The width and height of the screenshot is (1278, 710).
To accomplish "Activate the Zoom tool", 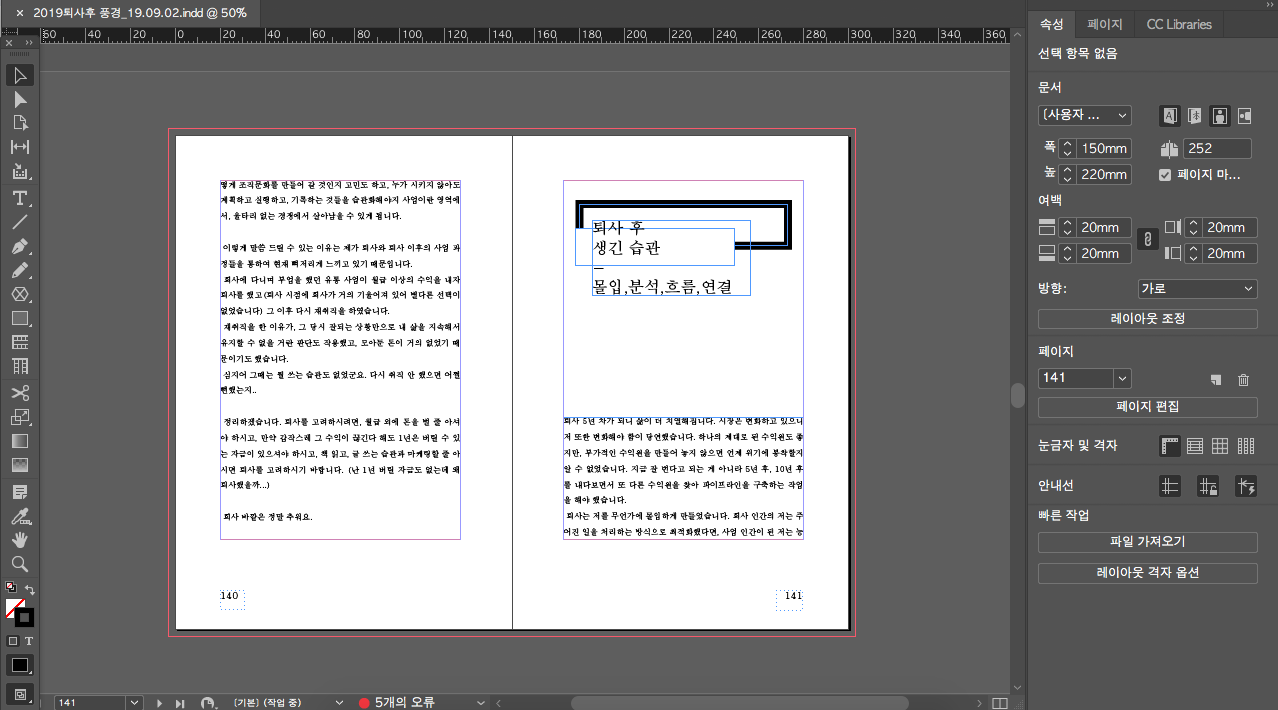I will [19, 562].
